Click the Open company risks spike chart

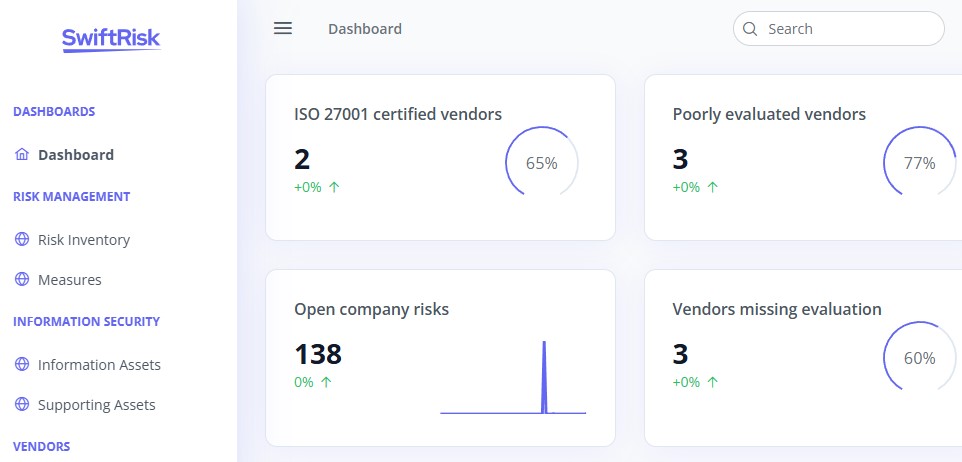(x=513, y=377)
